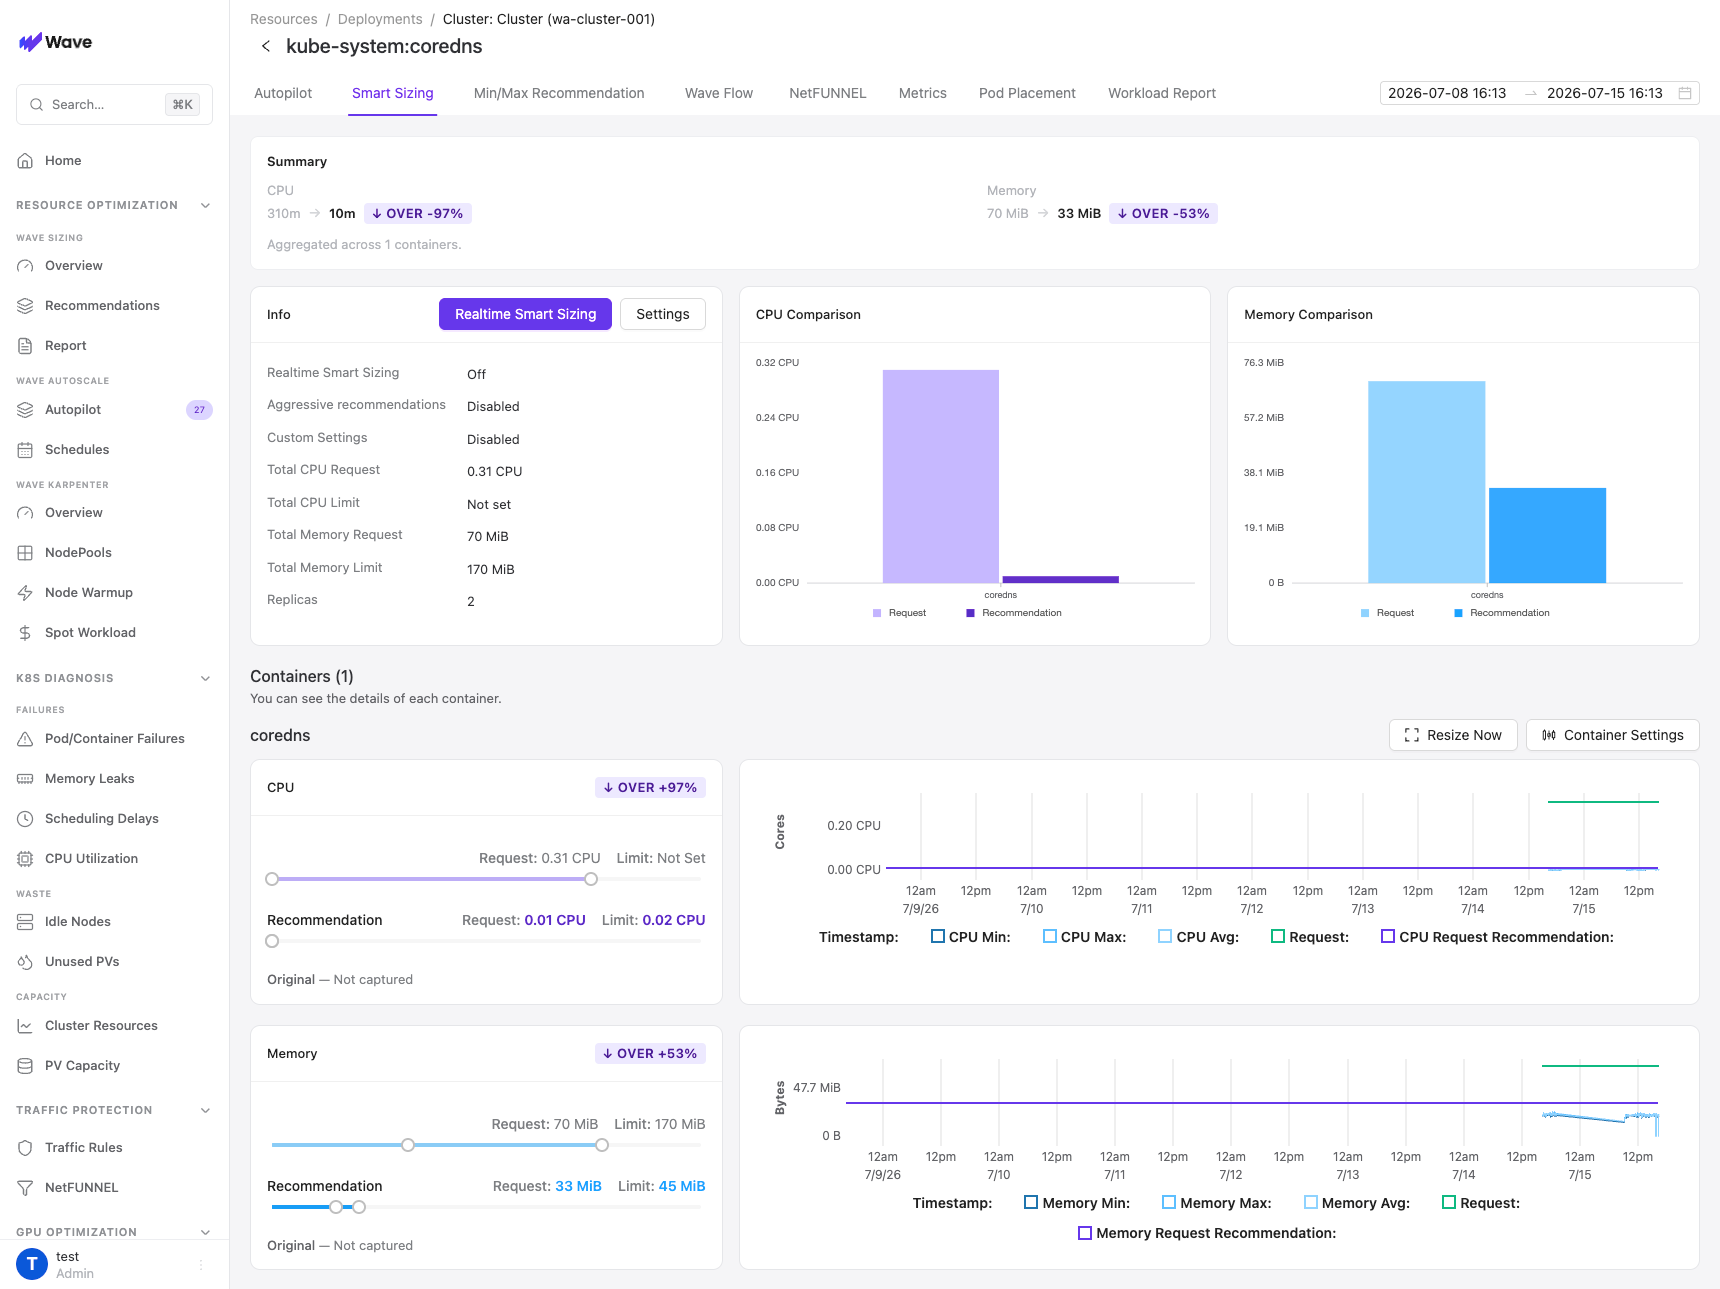Collapse the Resource Optimization section
Viewport: 1720px width, 1289px height.
pos(205,205)
